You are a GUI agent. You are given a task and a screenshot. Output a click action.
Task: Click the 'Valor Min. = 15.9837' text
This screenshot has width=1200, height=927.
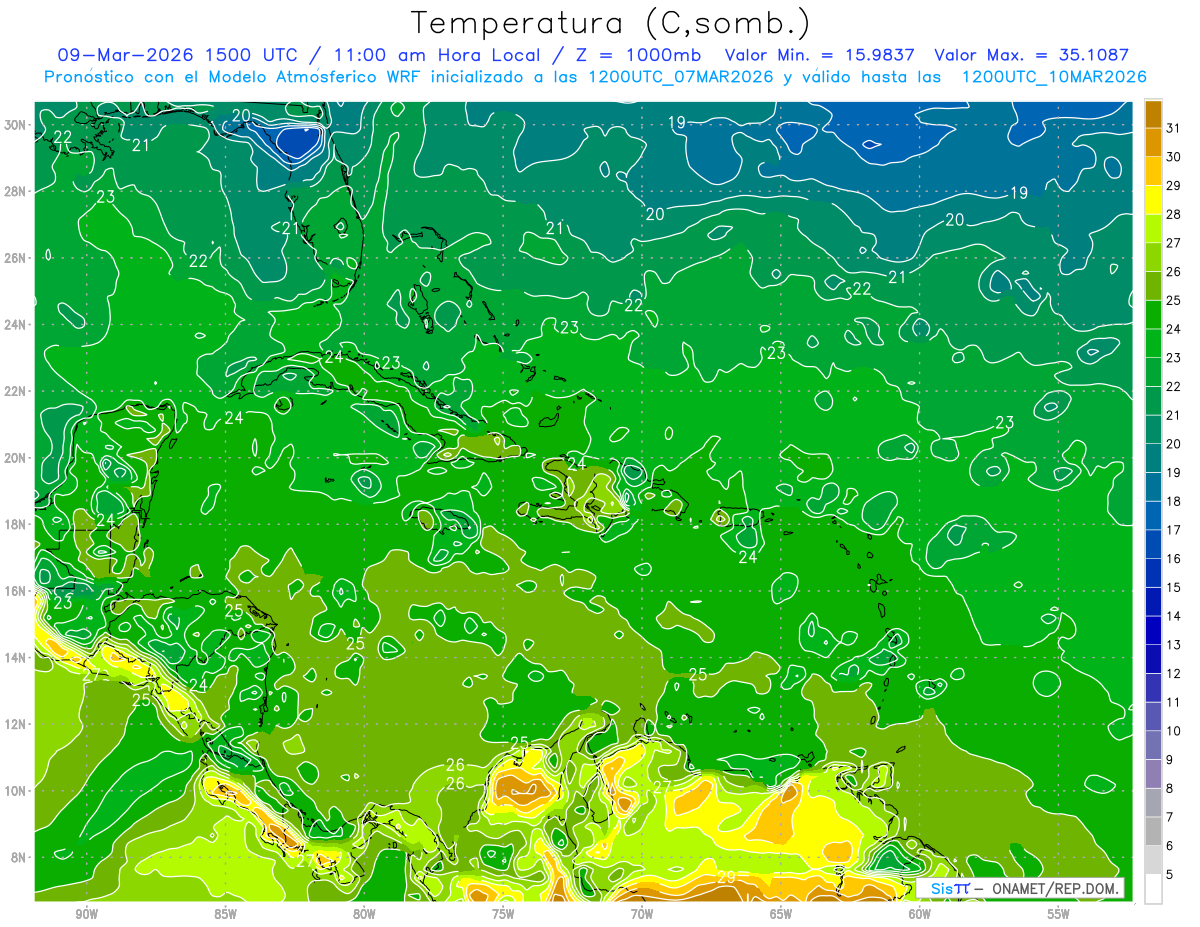[818, 54]
